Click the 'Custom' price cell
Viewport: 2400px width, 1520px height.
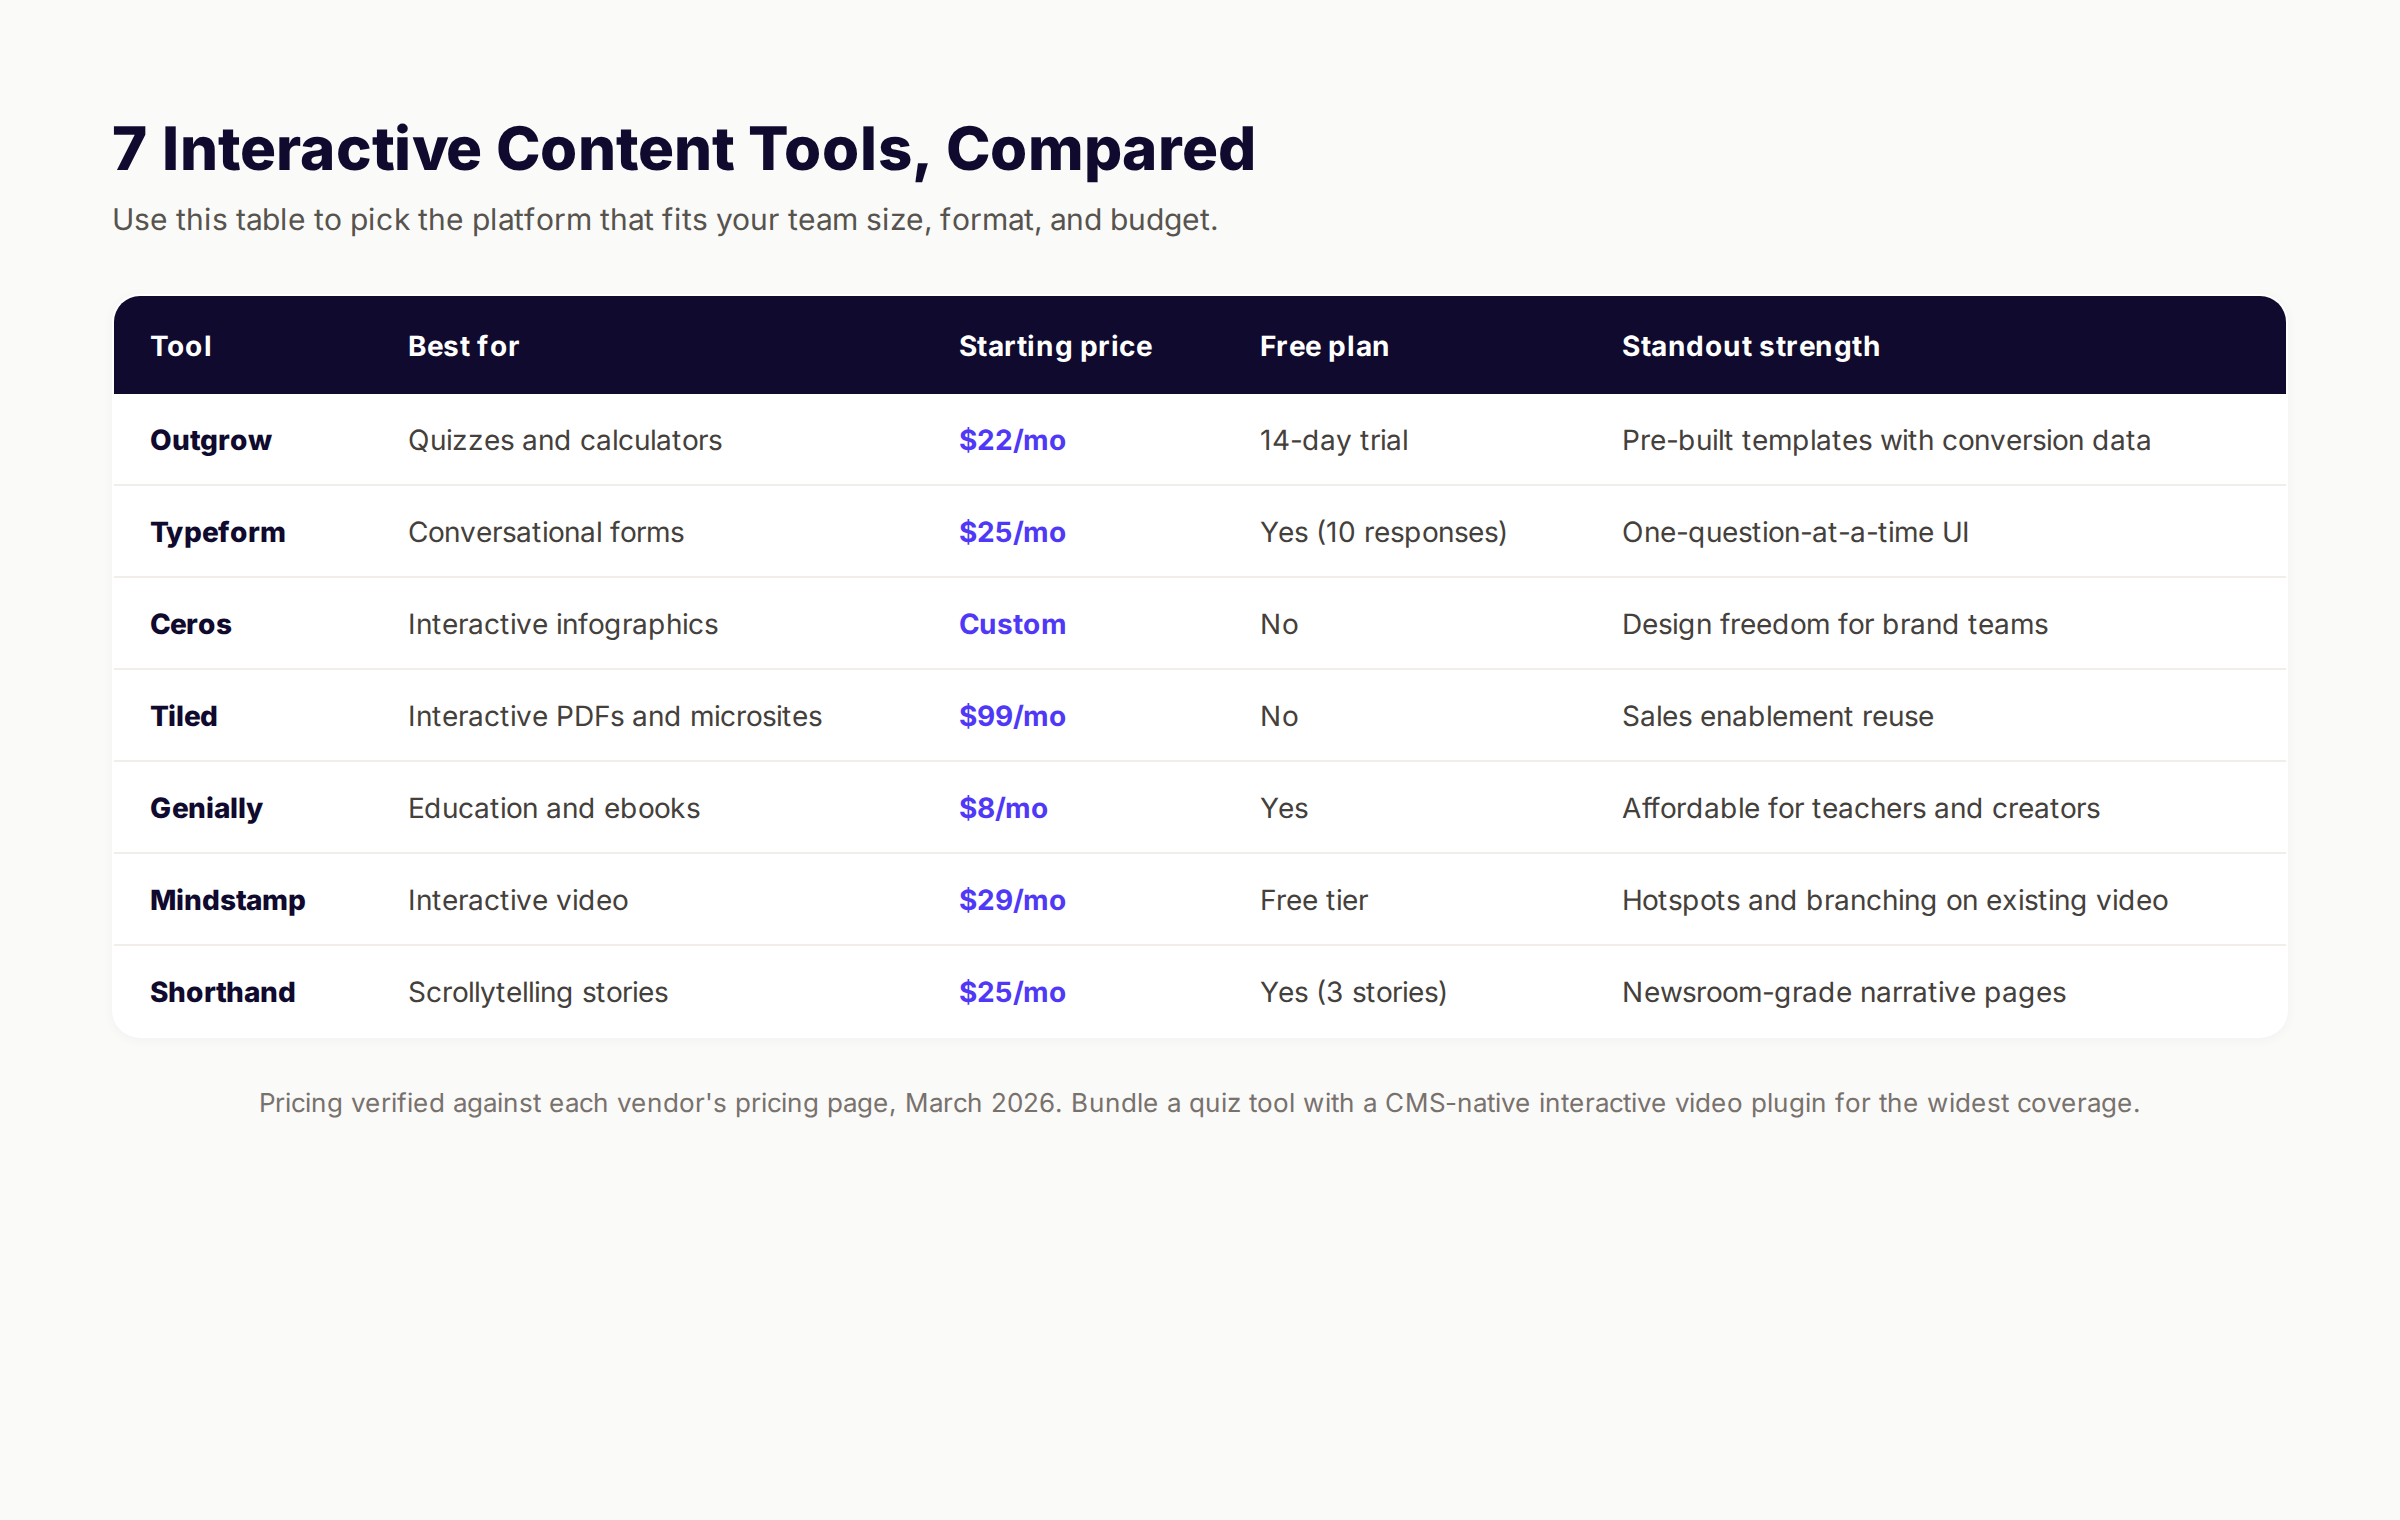[1012, 624]
